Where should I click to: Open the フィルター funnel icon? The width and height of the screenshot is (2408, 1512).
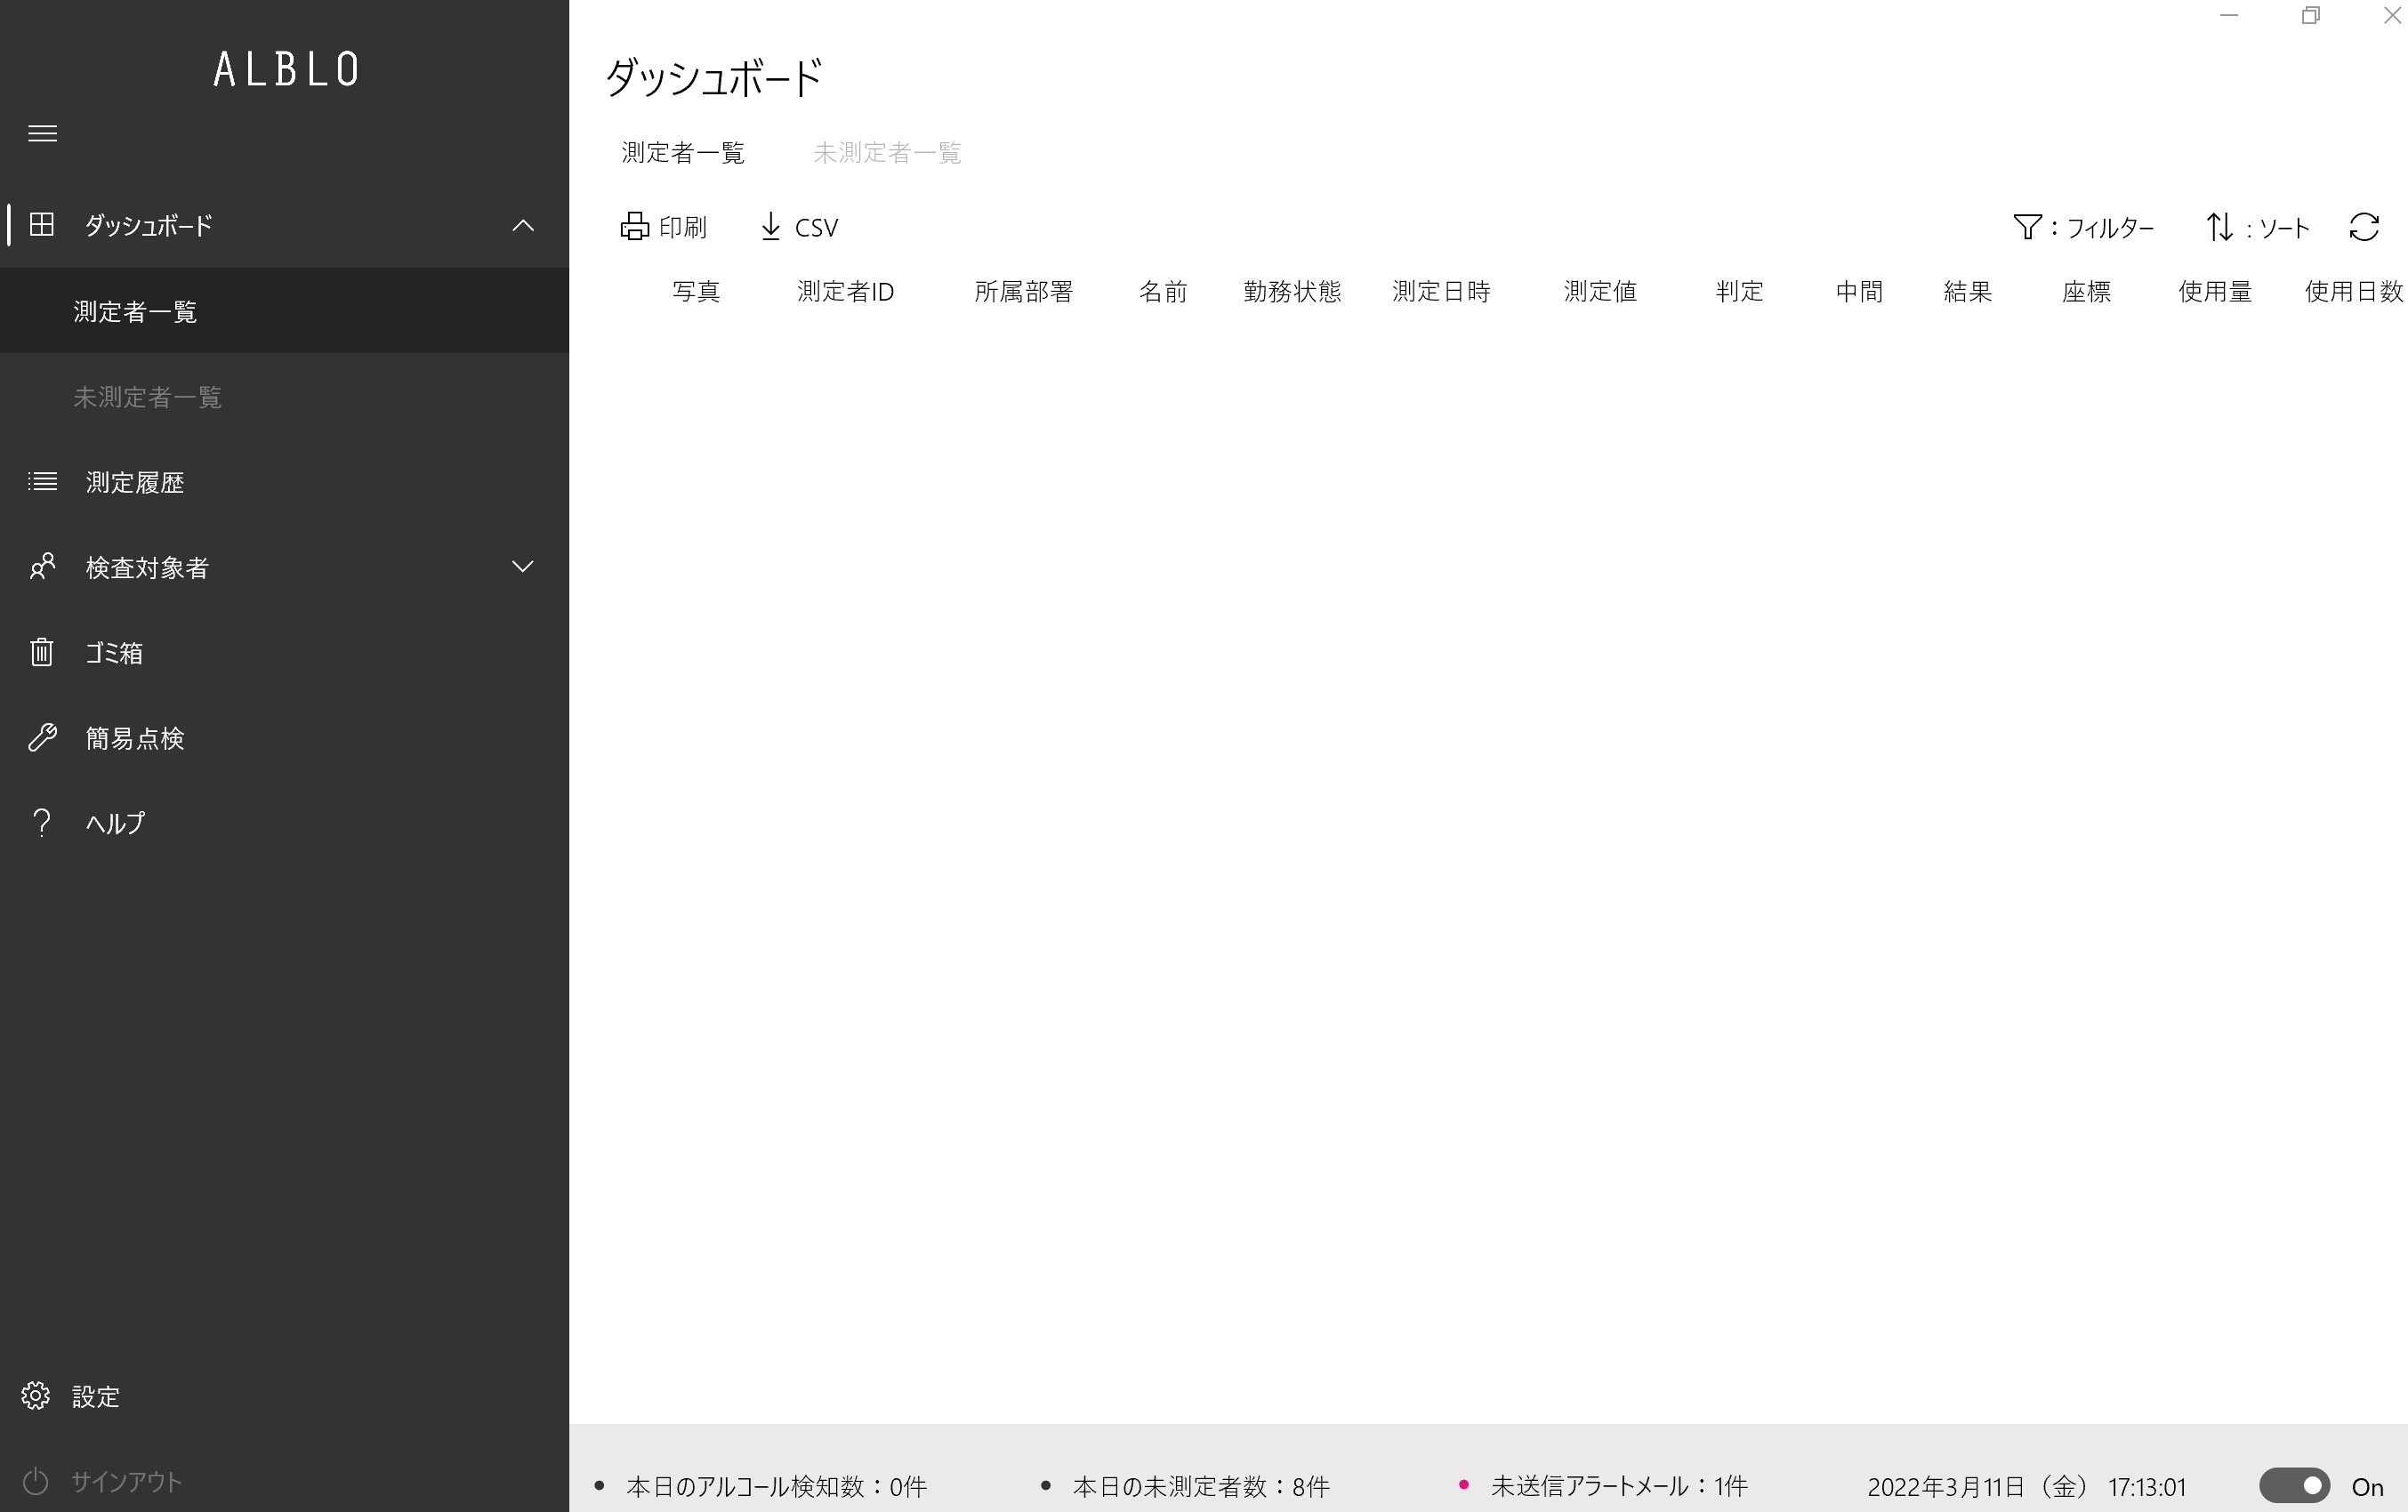2026,227
